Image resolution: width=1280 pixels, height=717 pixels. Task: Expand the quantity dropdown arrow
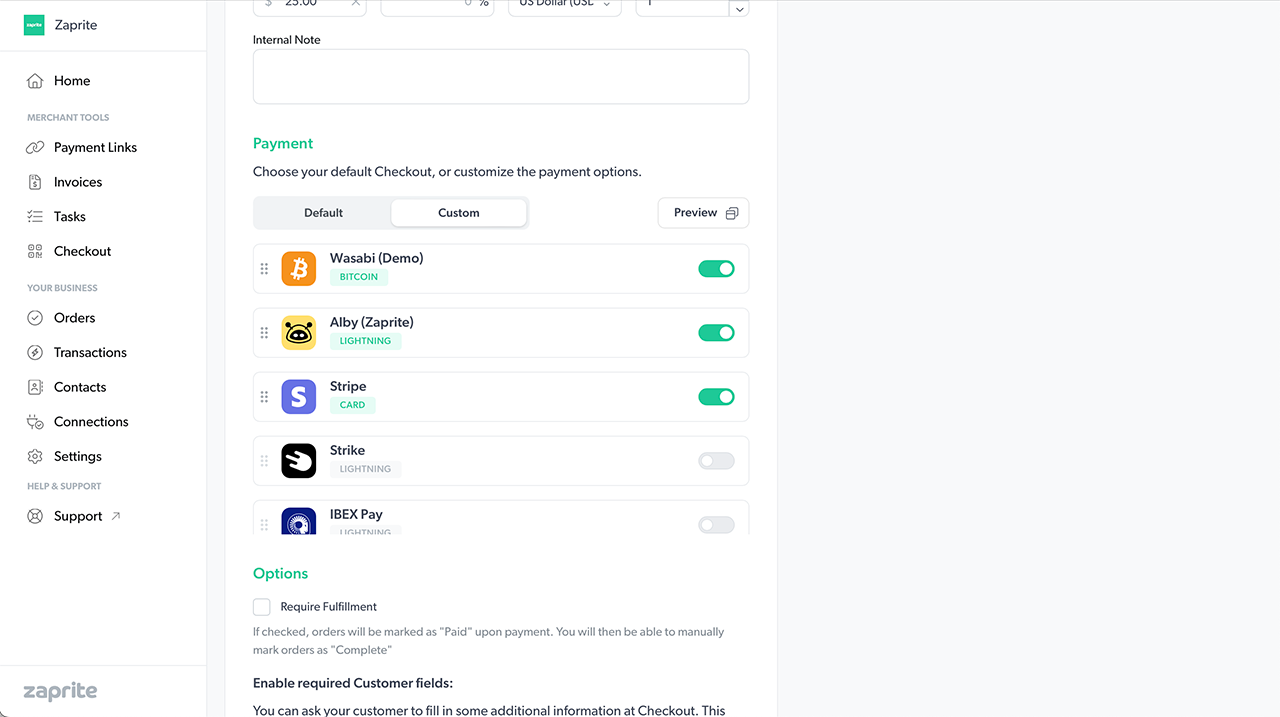point(739,9)
